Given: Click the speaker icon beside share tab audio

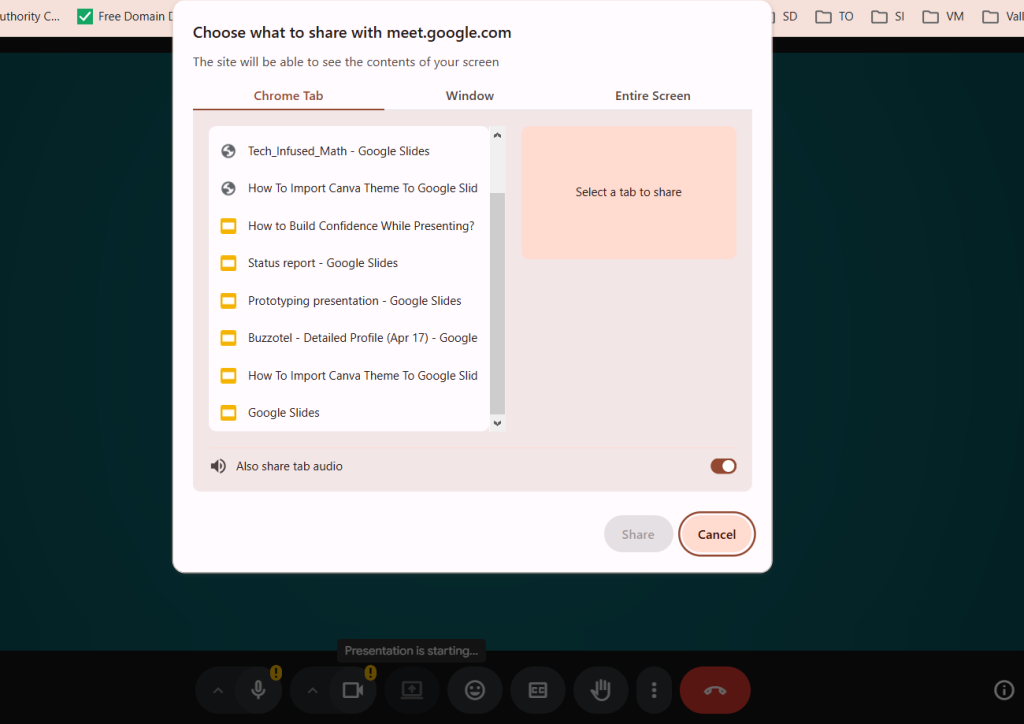Looking at the screenshot, I should [x=218, y=465].
